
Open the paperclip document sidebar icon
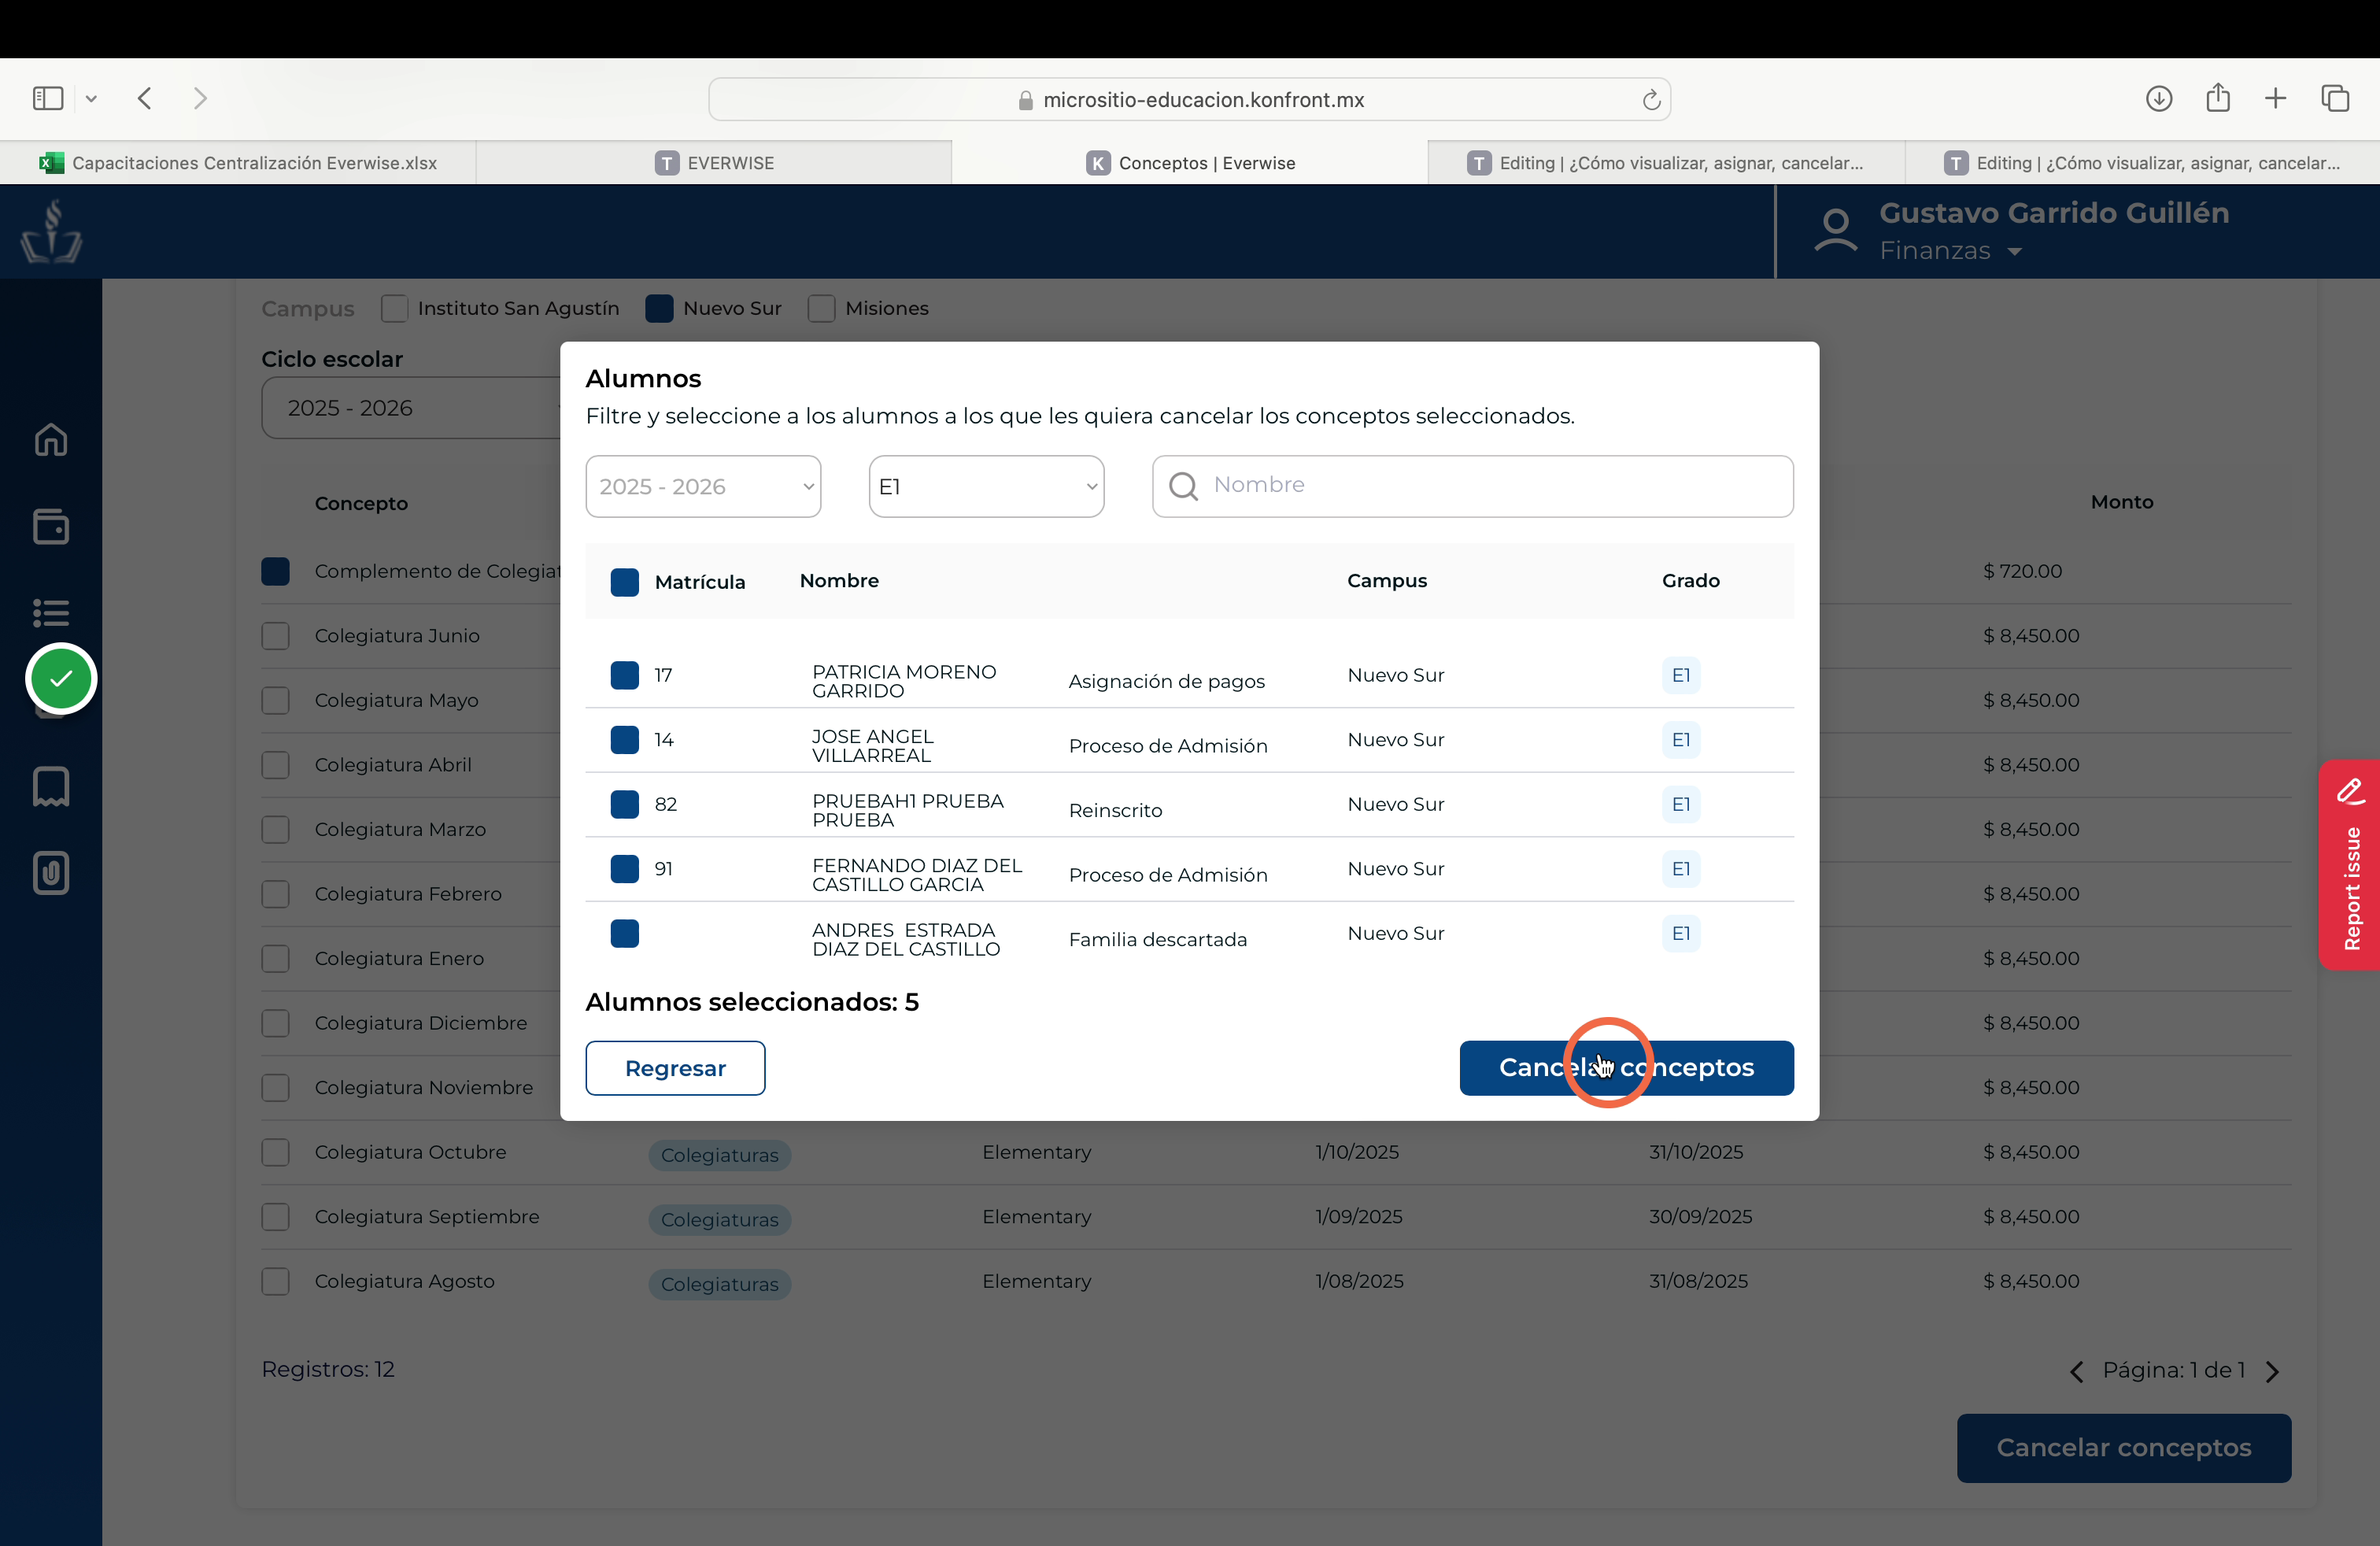pyautogui.click(x=51, y=873)
